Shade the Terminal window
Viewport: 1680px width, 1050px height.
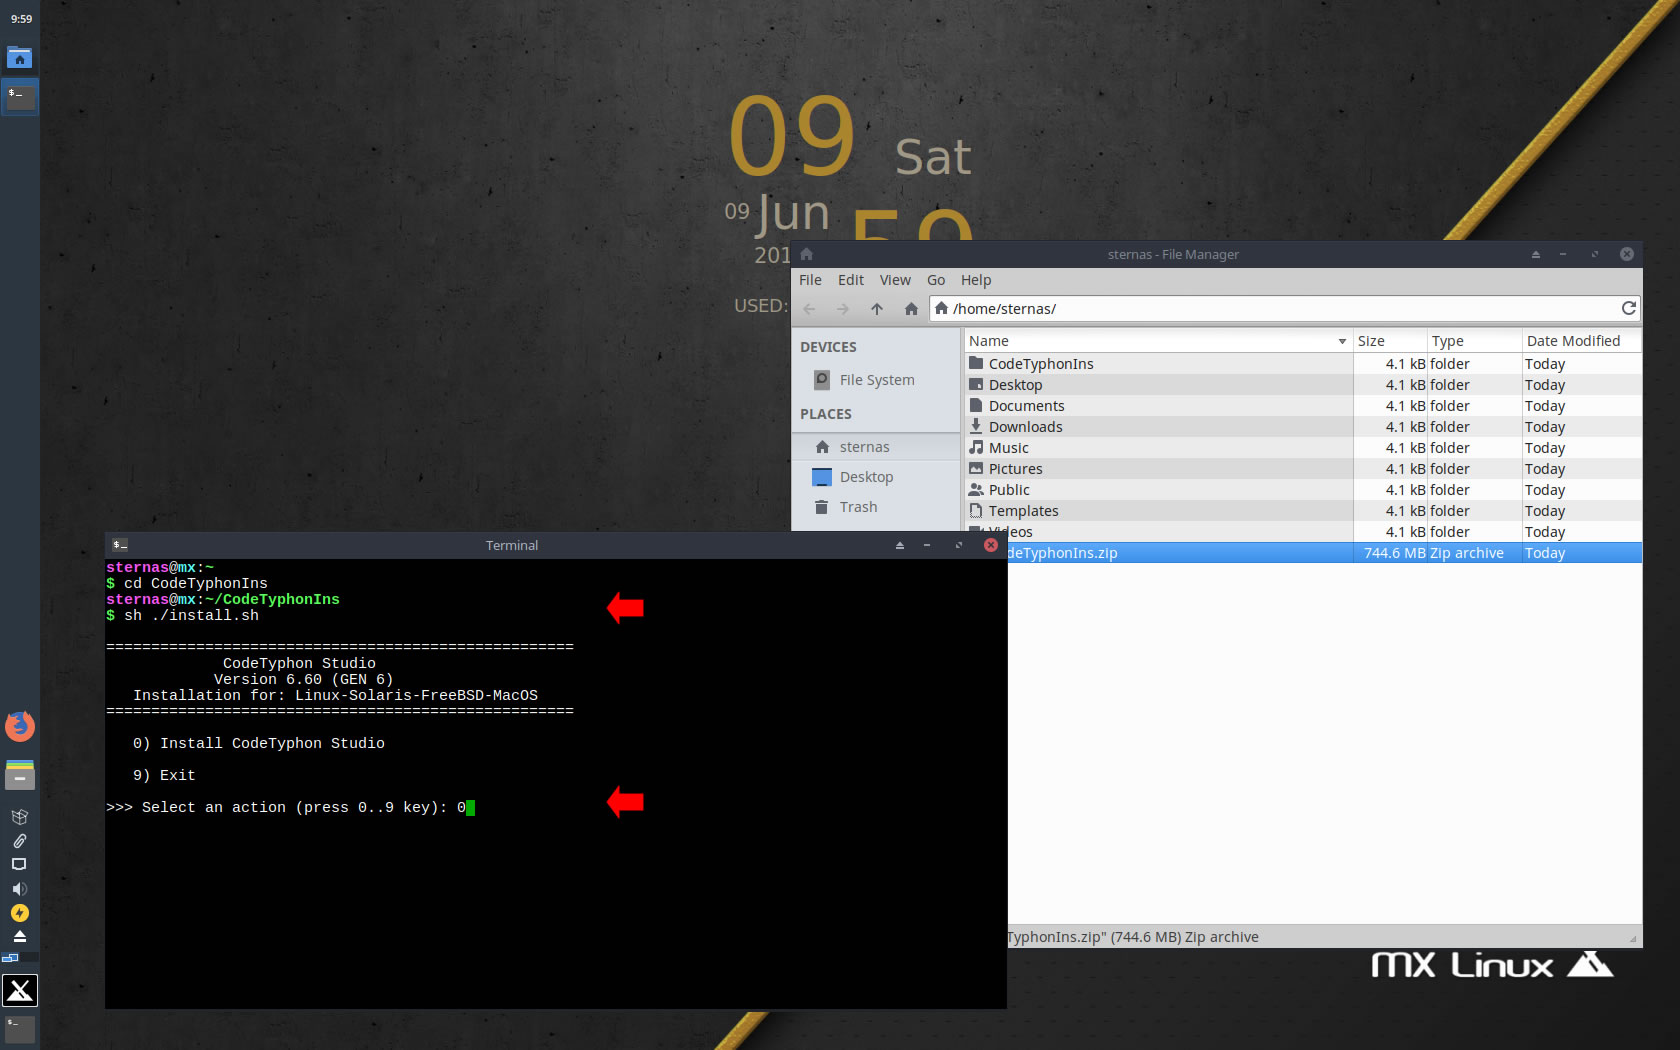coord(899,545)
